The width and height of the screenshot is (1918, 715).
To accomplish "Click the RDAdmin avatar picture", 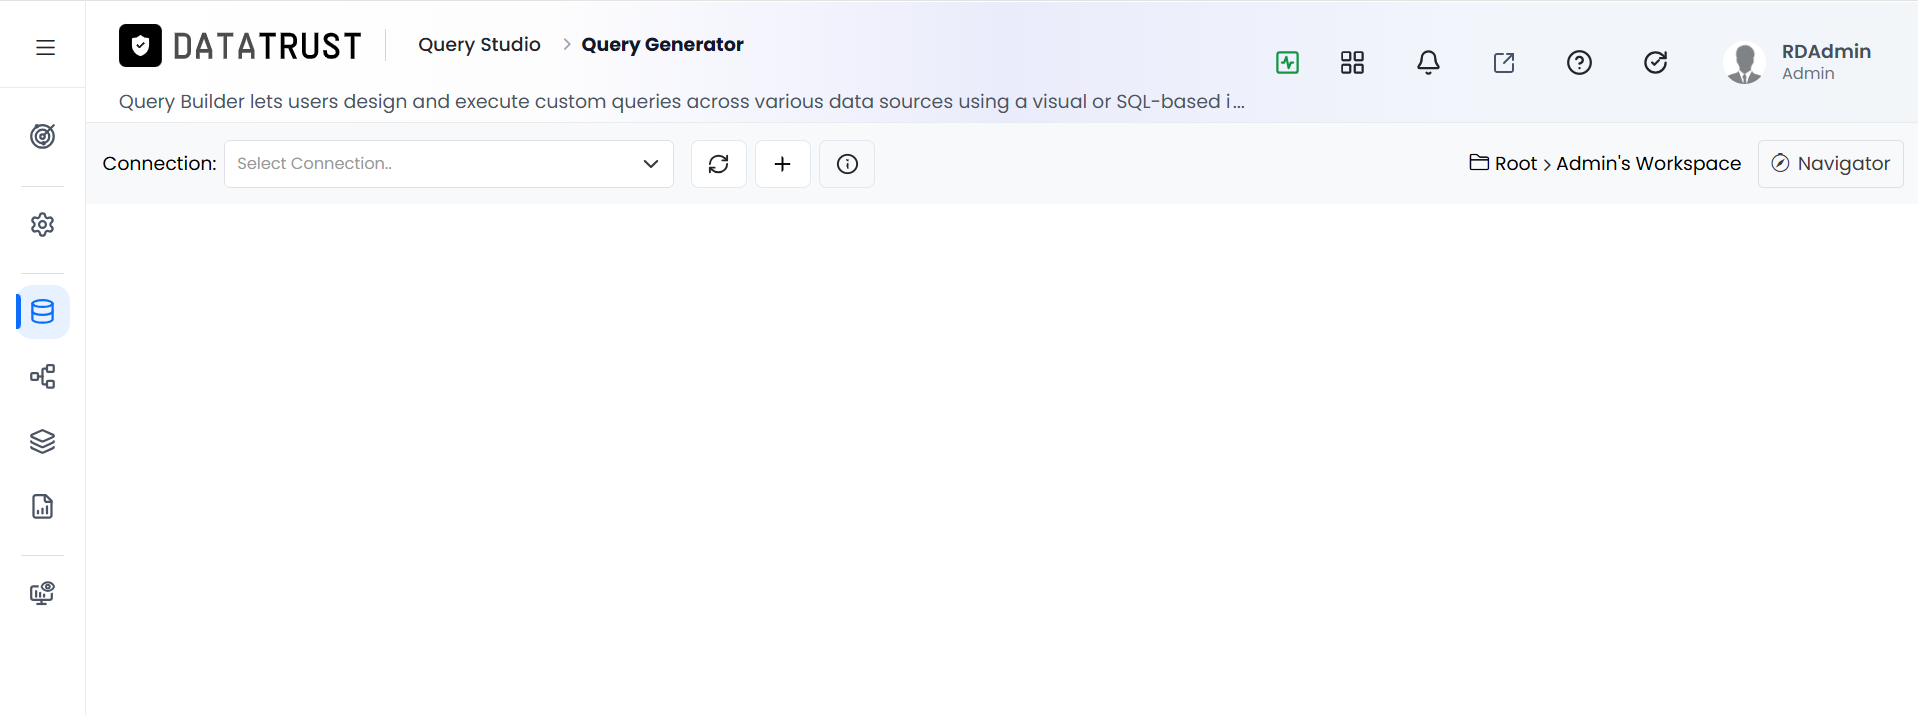I will click(1745, 62).
